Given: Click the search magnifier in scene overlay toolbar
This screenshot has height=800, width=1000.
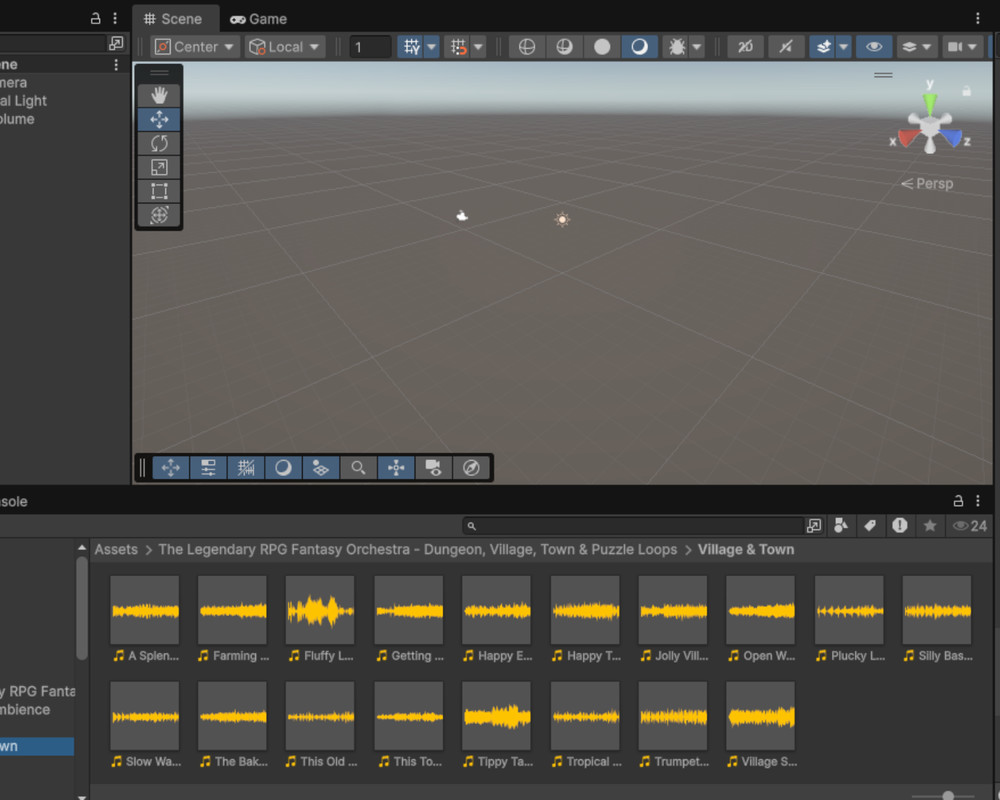Looking at the screenshot, I should tap(358, 468).
